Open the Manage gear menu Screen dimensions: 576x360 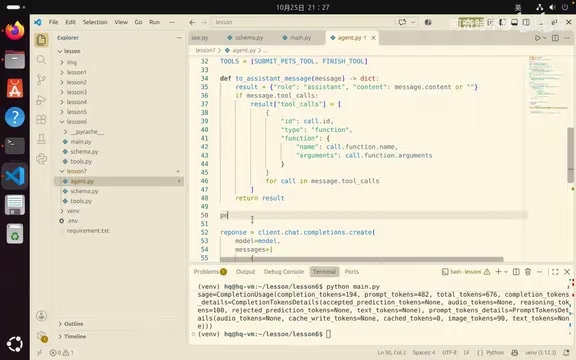(x=42, y=335)
